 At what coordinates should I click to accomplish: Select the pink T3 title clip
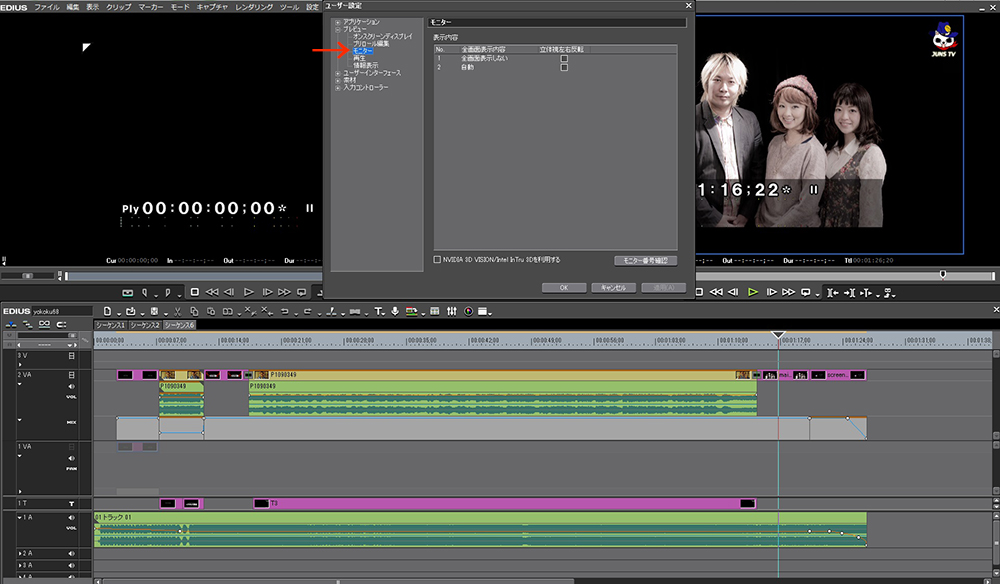click(504, 504)
